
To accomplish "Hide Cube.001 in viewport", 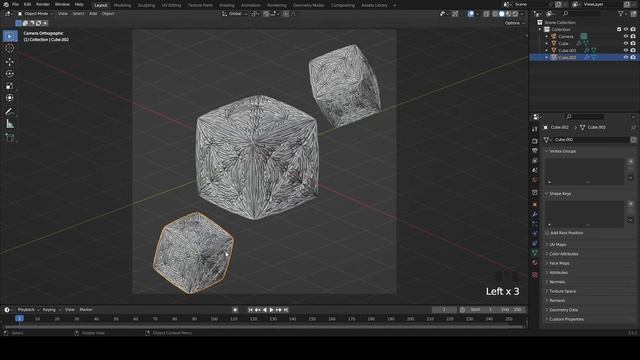I will [626, 50].
